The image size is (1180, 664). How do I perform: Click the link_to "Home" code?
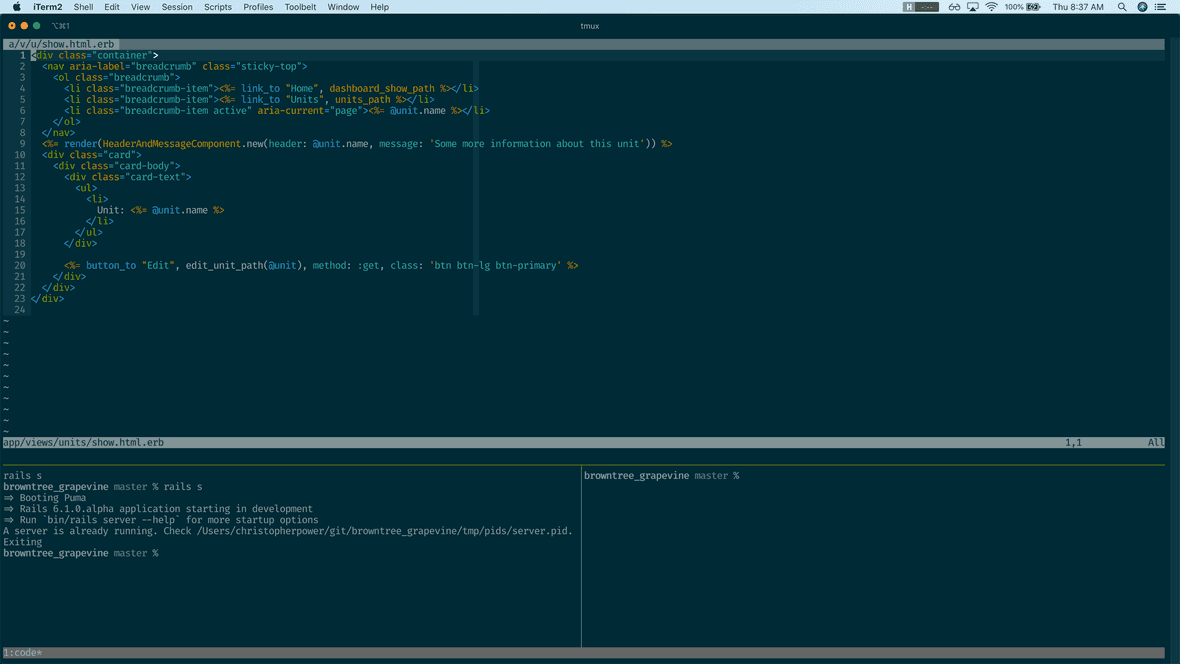[x=280, y=88]
